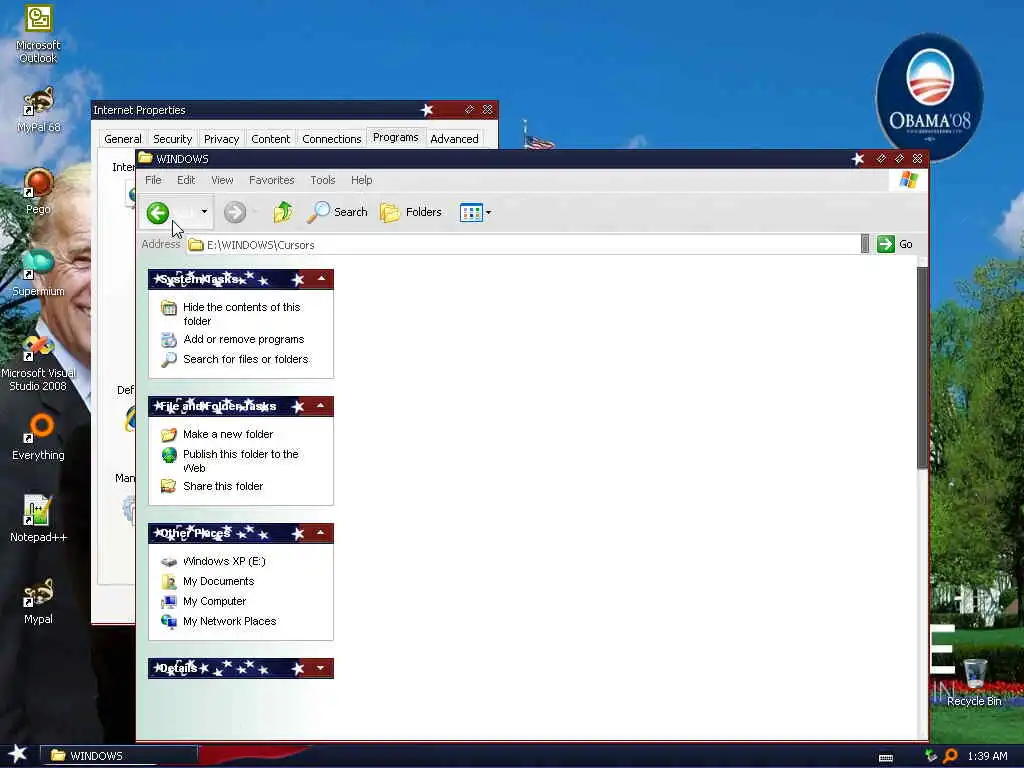The image size is (1024, 768).
Task: Select the Supermium desktop shortcut
Action: pyautogui.click(x=38, y=273)
